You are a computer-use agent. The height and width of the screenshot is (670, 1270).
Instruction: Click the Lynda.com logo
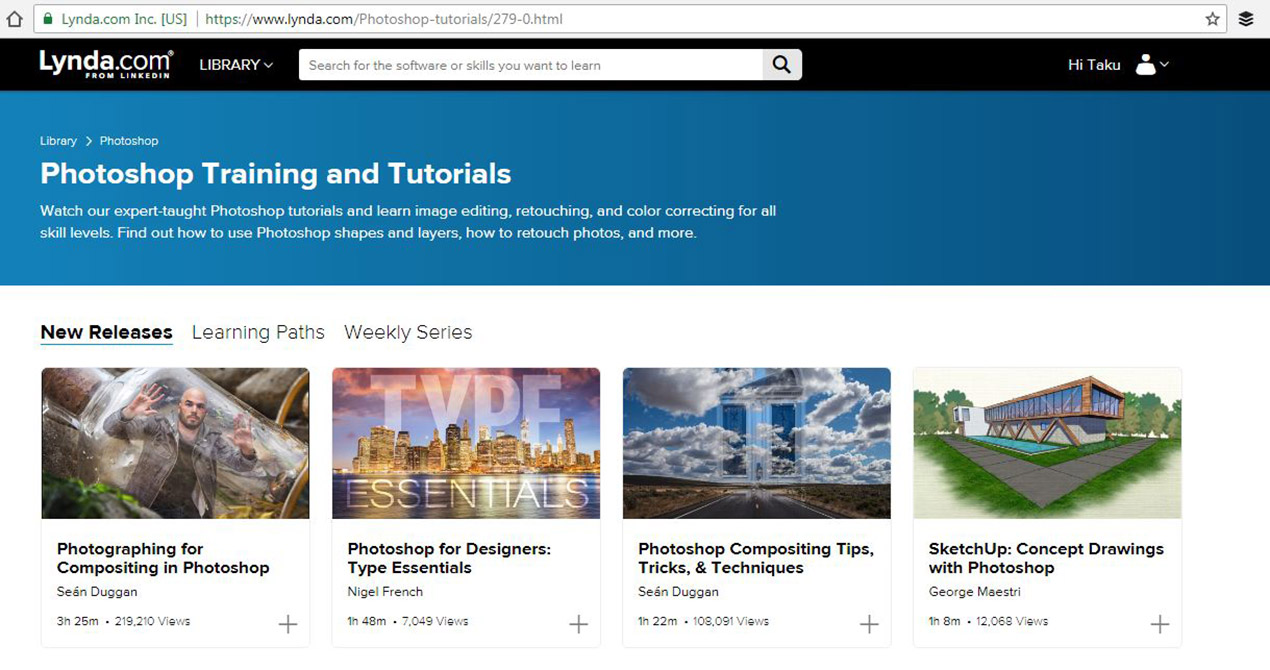click(106, 64)
